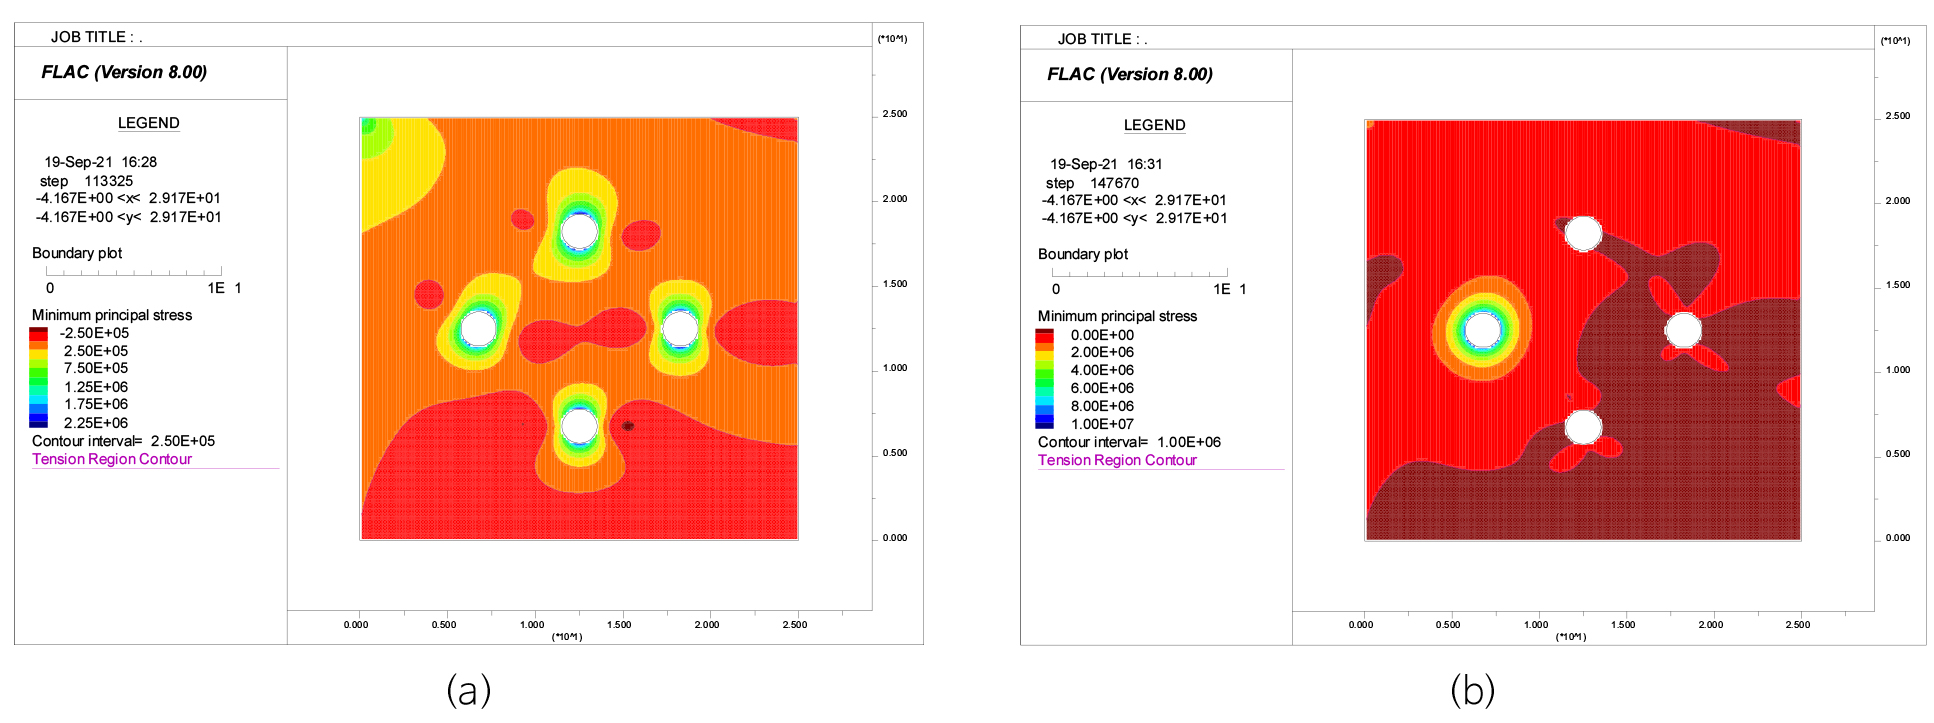Click Tension Region Contour in plot (a)

(x=112, y=459)
